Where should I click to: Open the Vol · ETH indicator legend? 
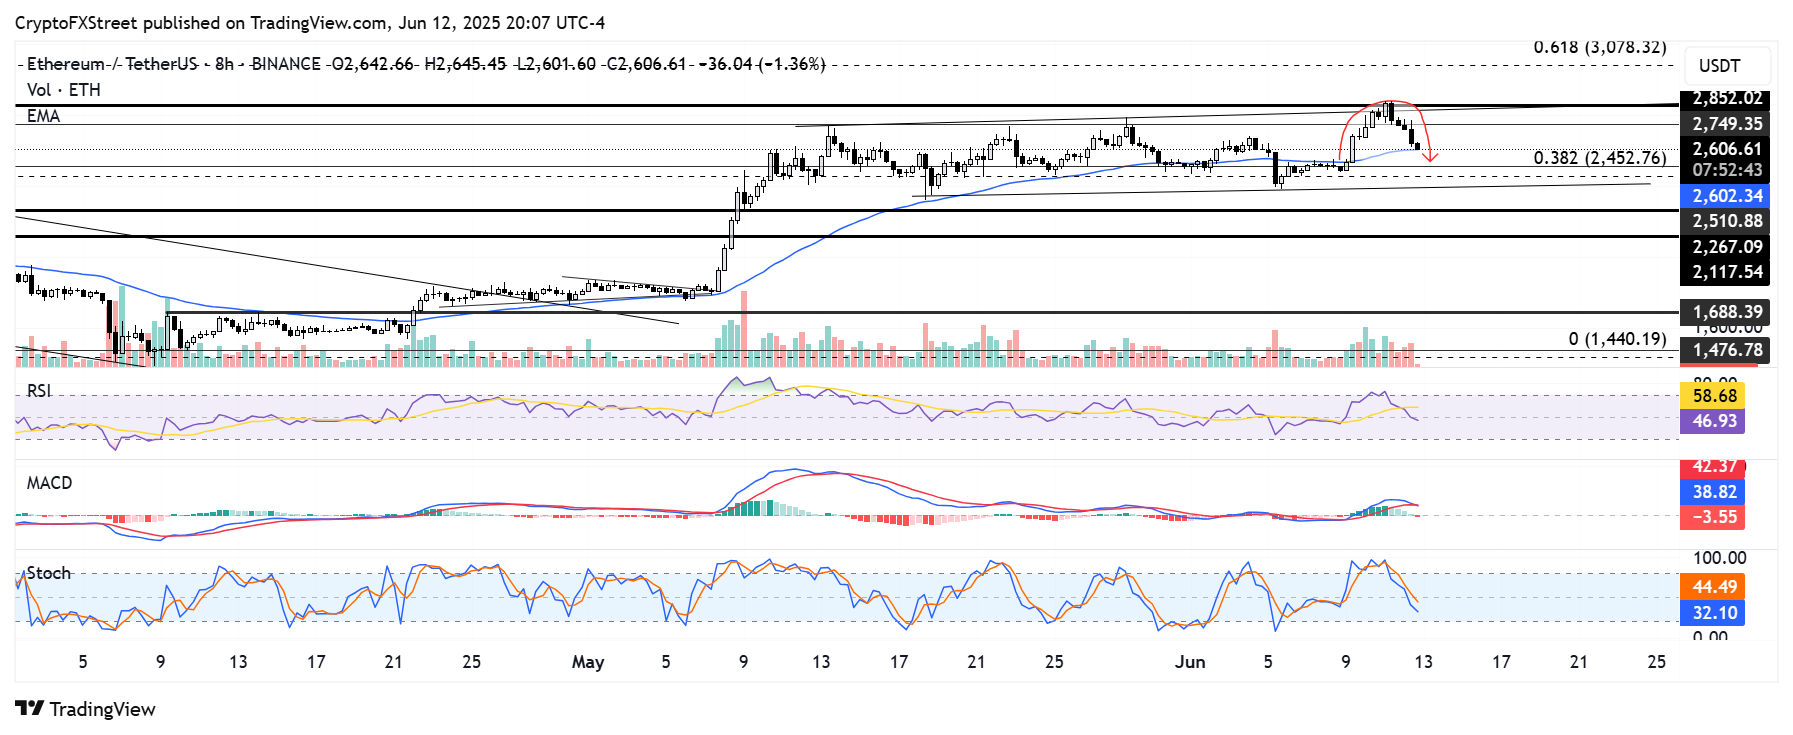click(x=64, y=90)
